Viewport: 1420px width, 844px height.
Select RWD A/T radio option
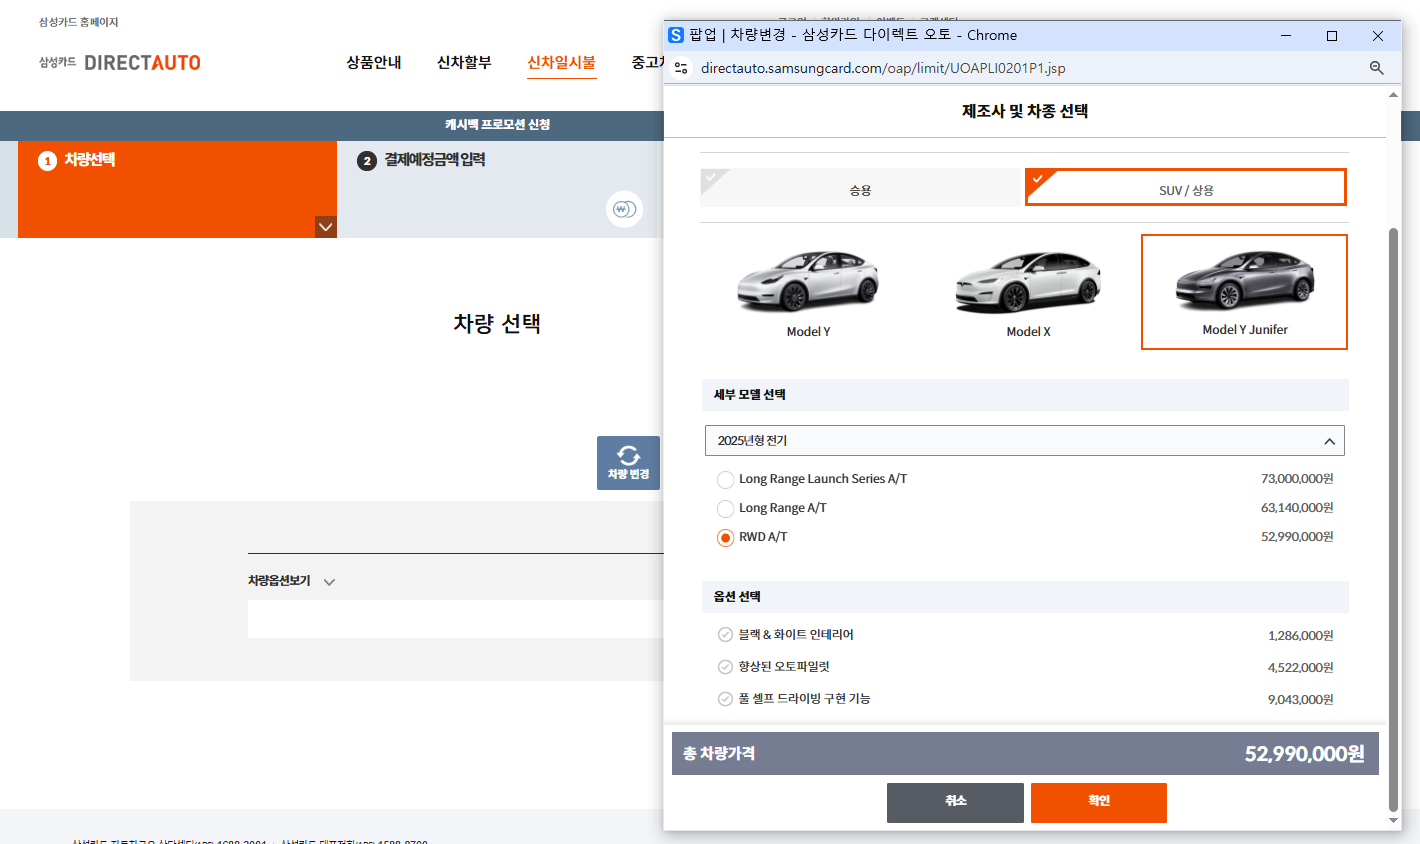725,538
